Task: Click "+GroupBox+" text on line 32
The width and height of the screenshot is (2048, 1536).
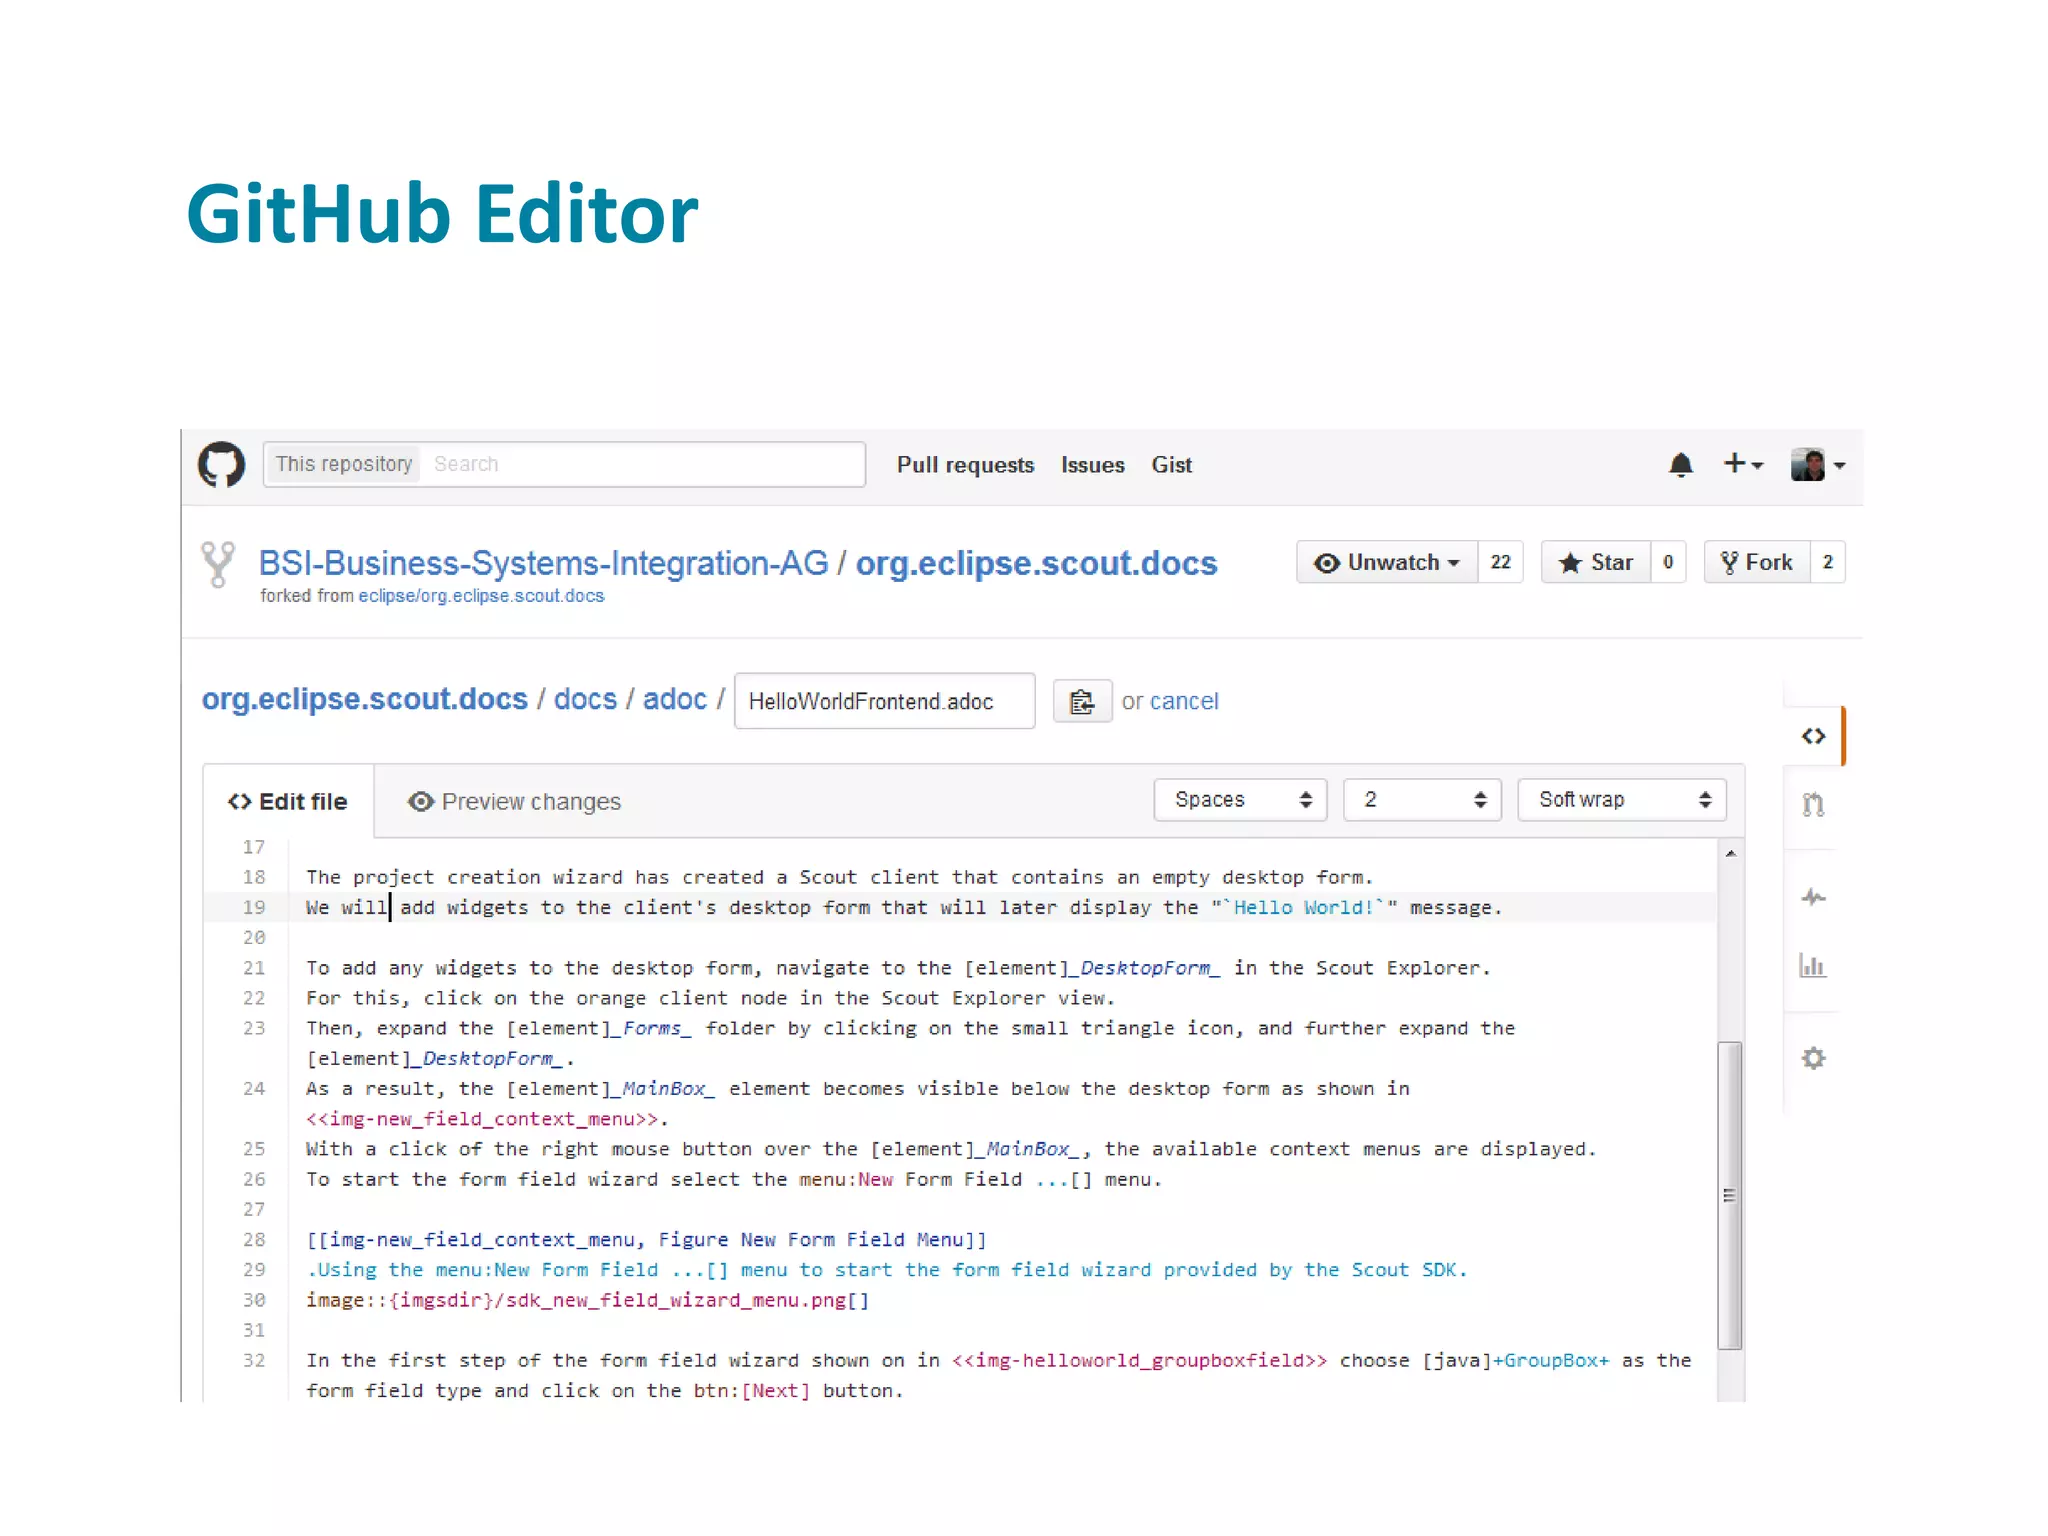Action: [1551, 1361]
